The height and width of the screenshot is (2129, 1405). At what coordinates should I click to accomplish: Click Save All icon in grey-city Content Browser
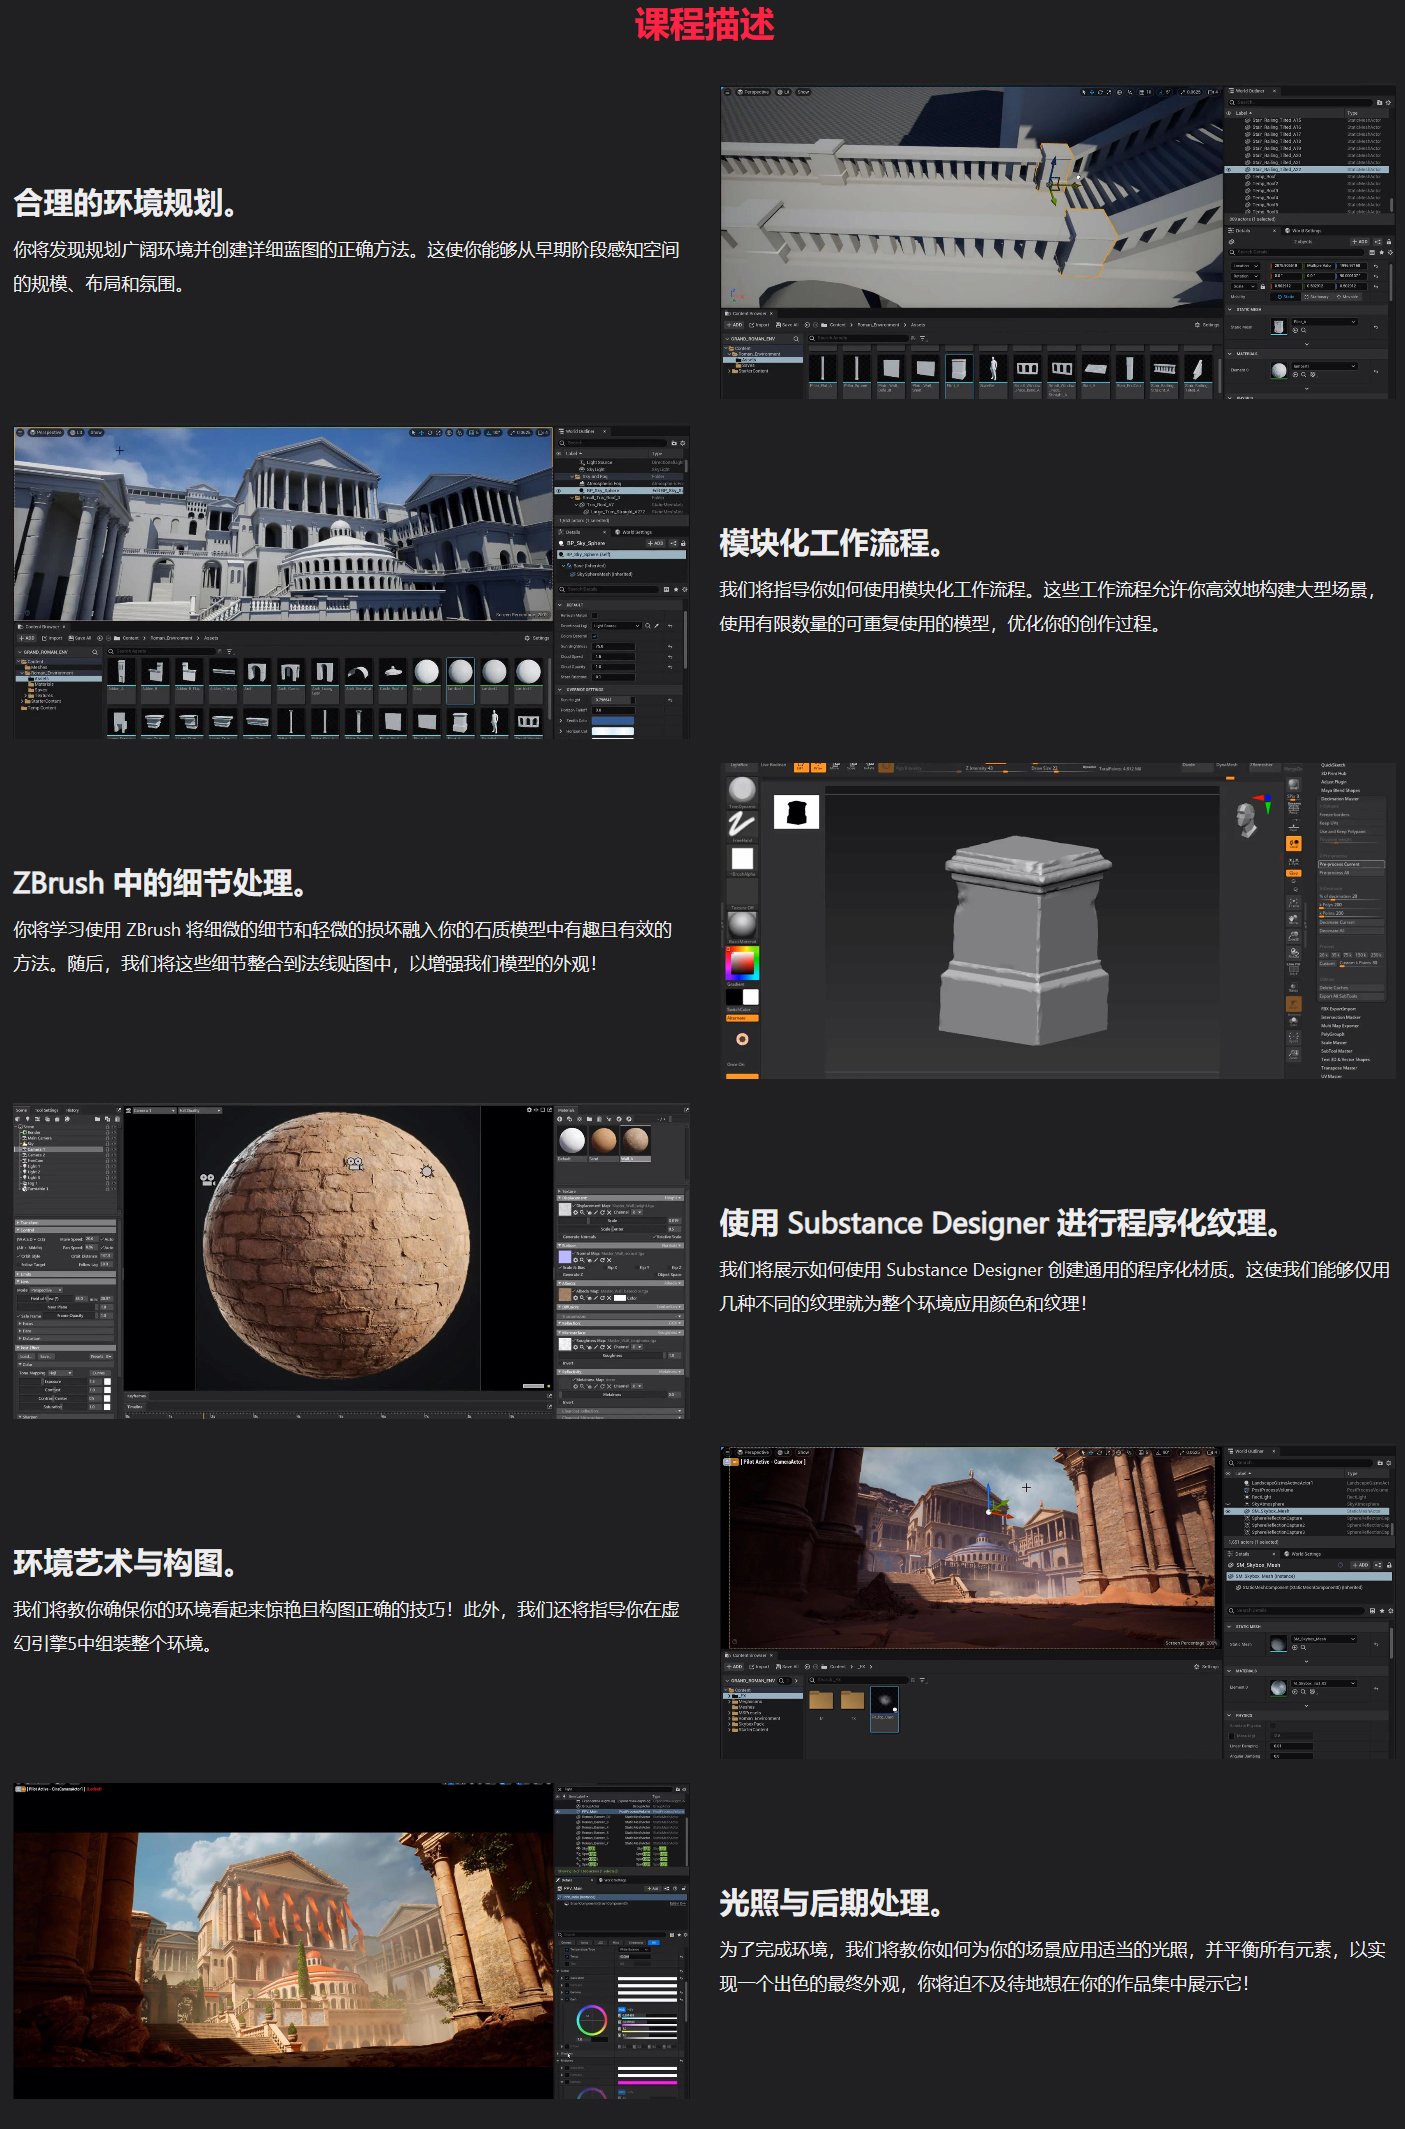[71, 638]
